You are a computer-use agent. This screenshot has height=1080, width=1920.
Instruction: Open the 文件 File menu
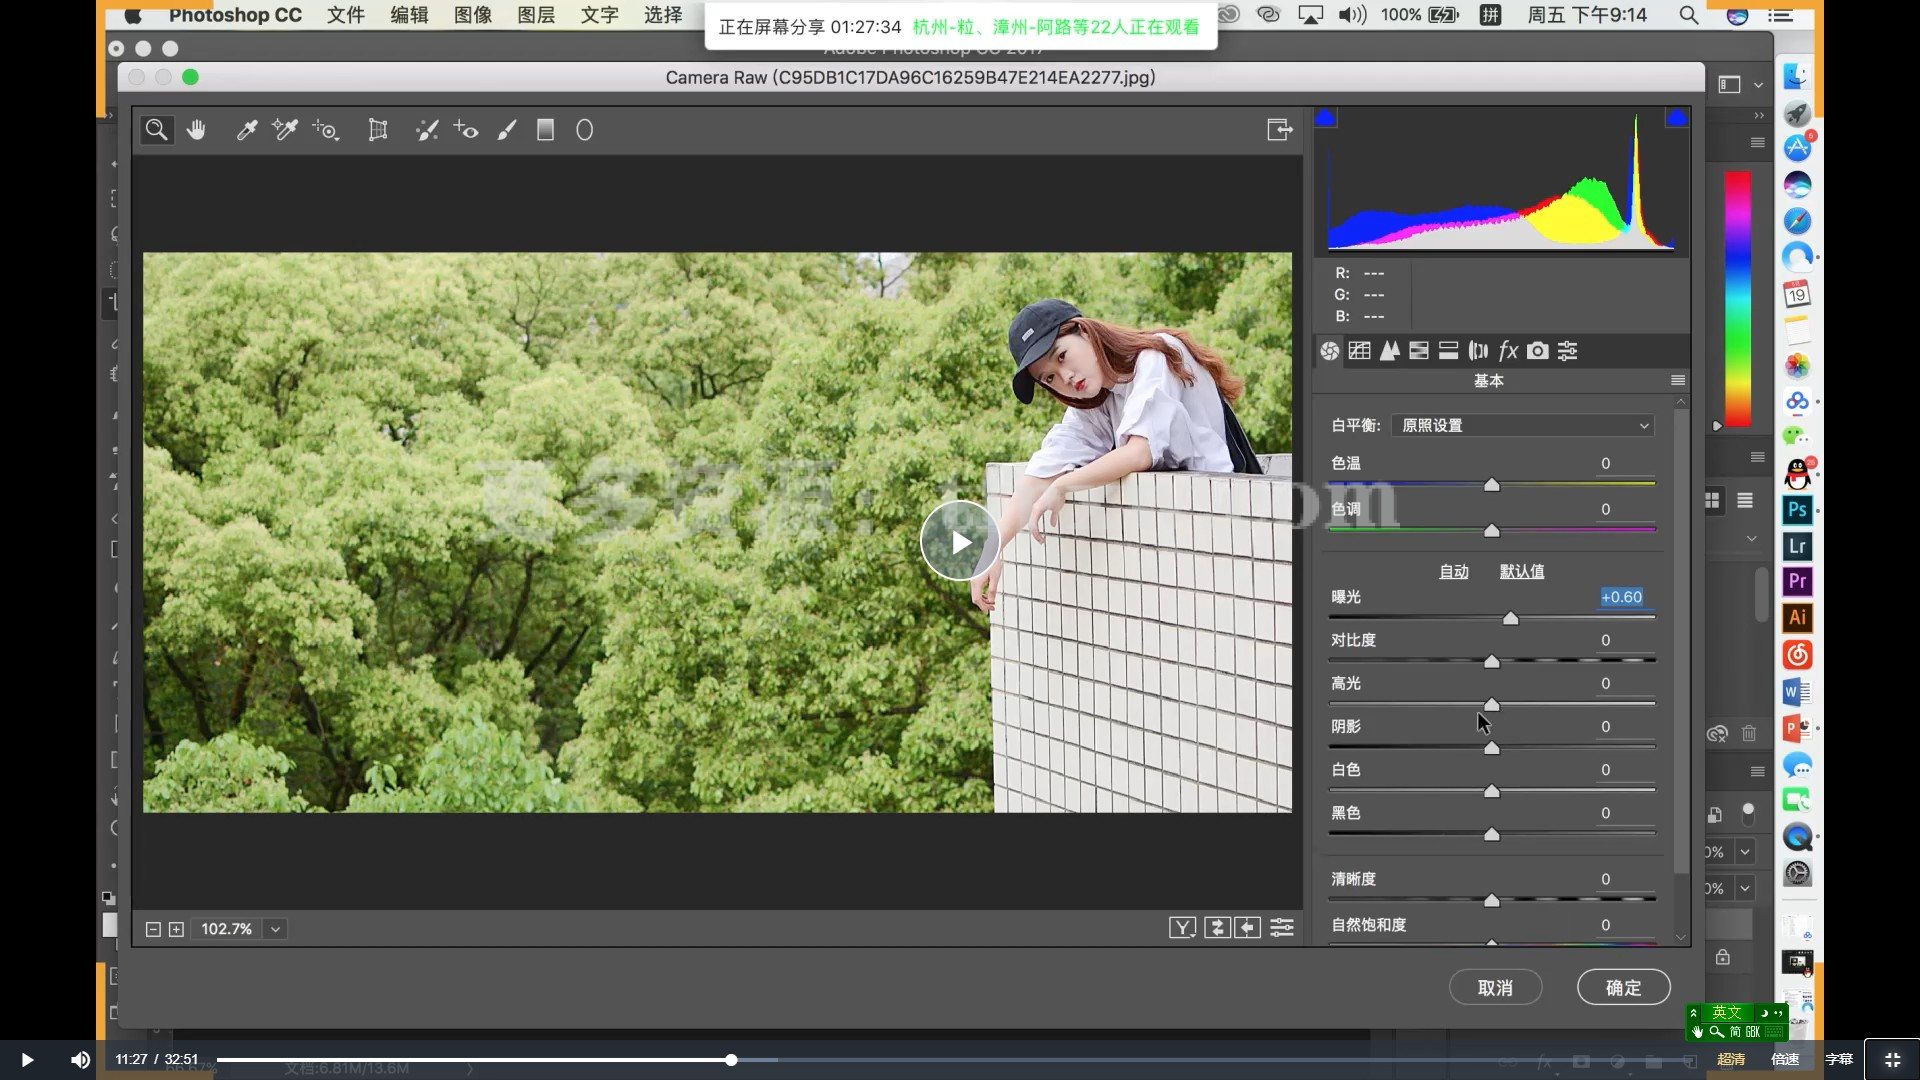click(345, 15)
